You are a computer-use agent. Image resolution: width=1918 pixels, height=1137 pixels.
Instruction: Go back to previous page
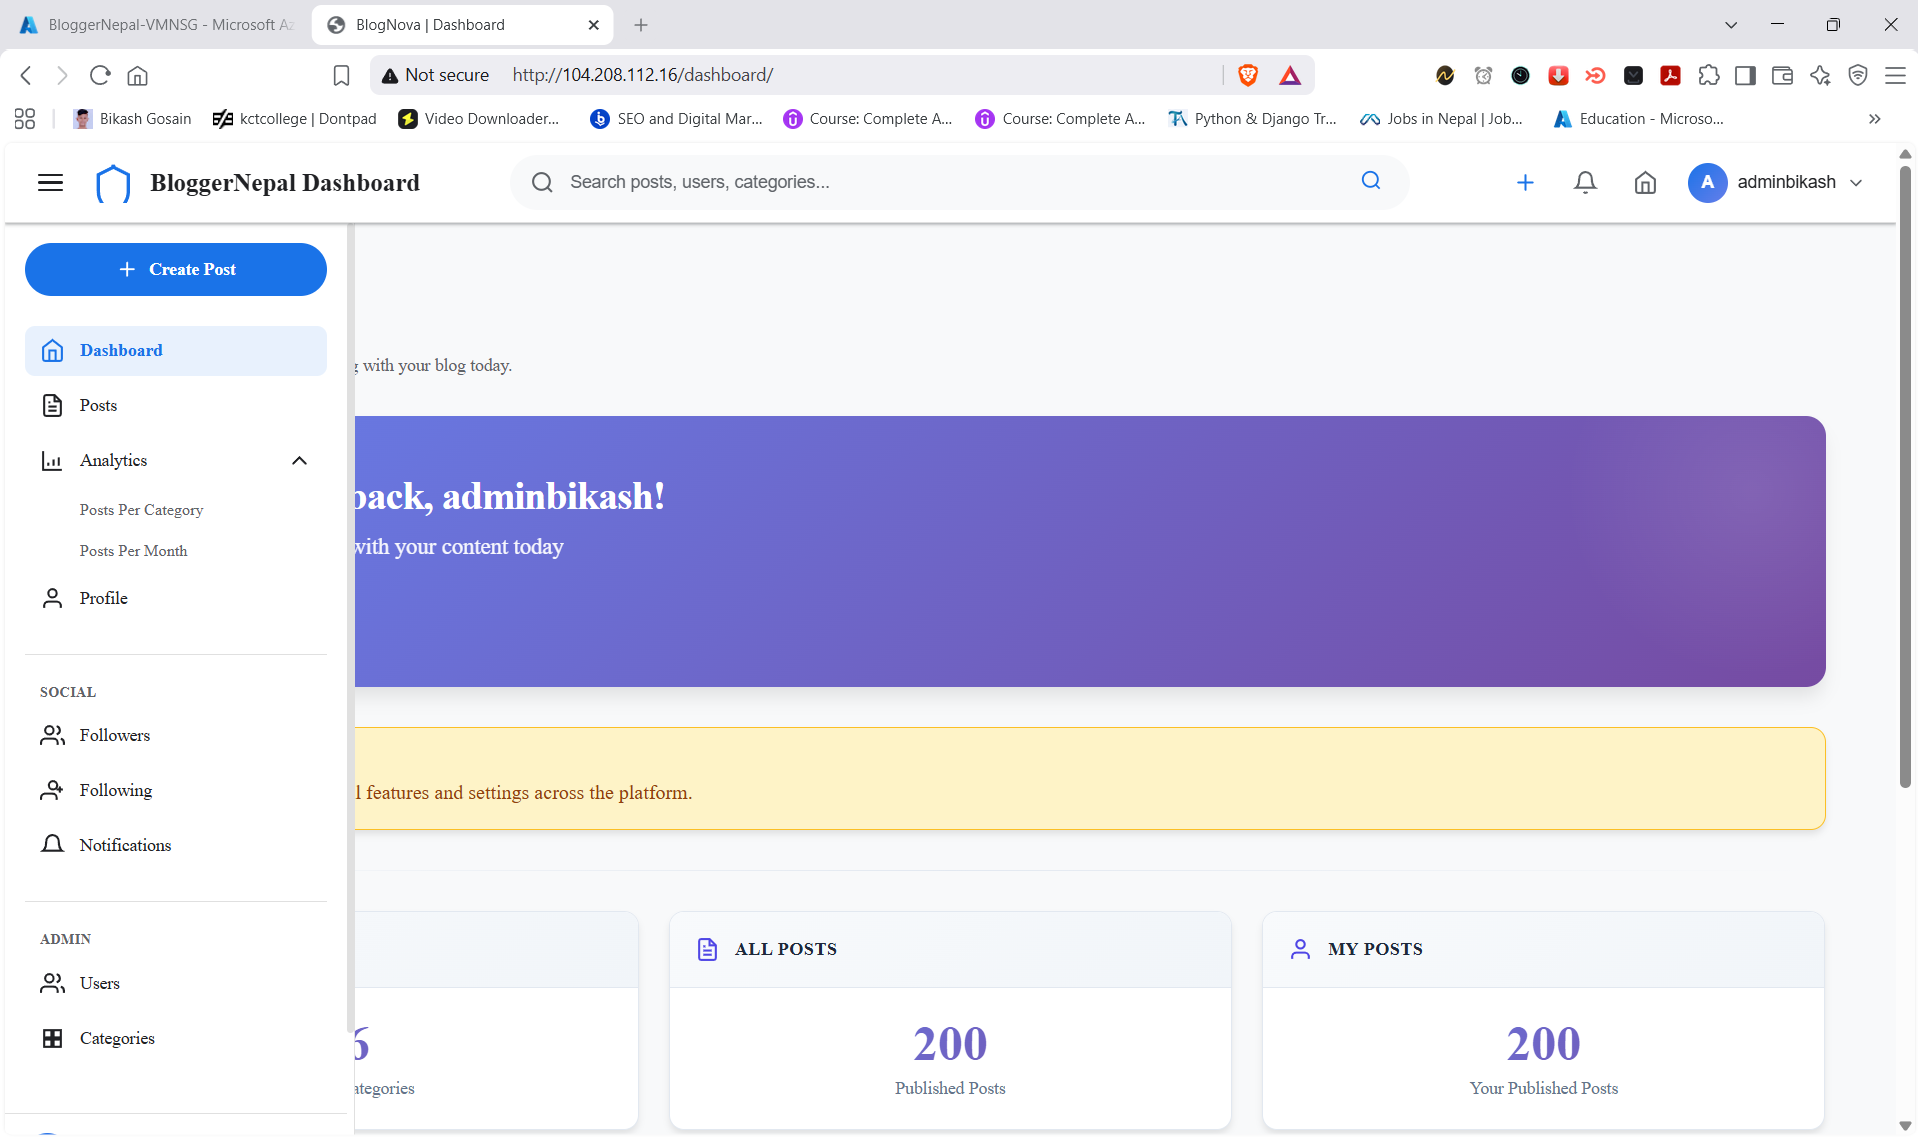[x=27, y=75]
